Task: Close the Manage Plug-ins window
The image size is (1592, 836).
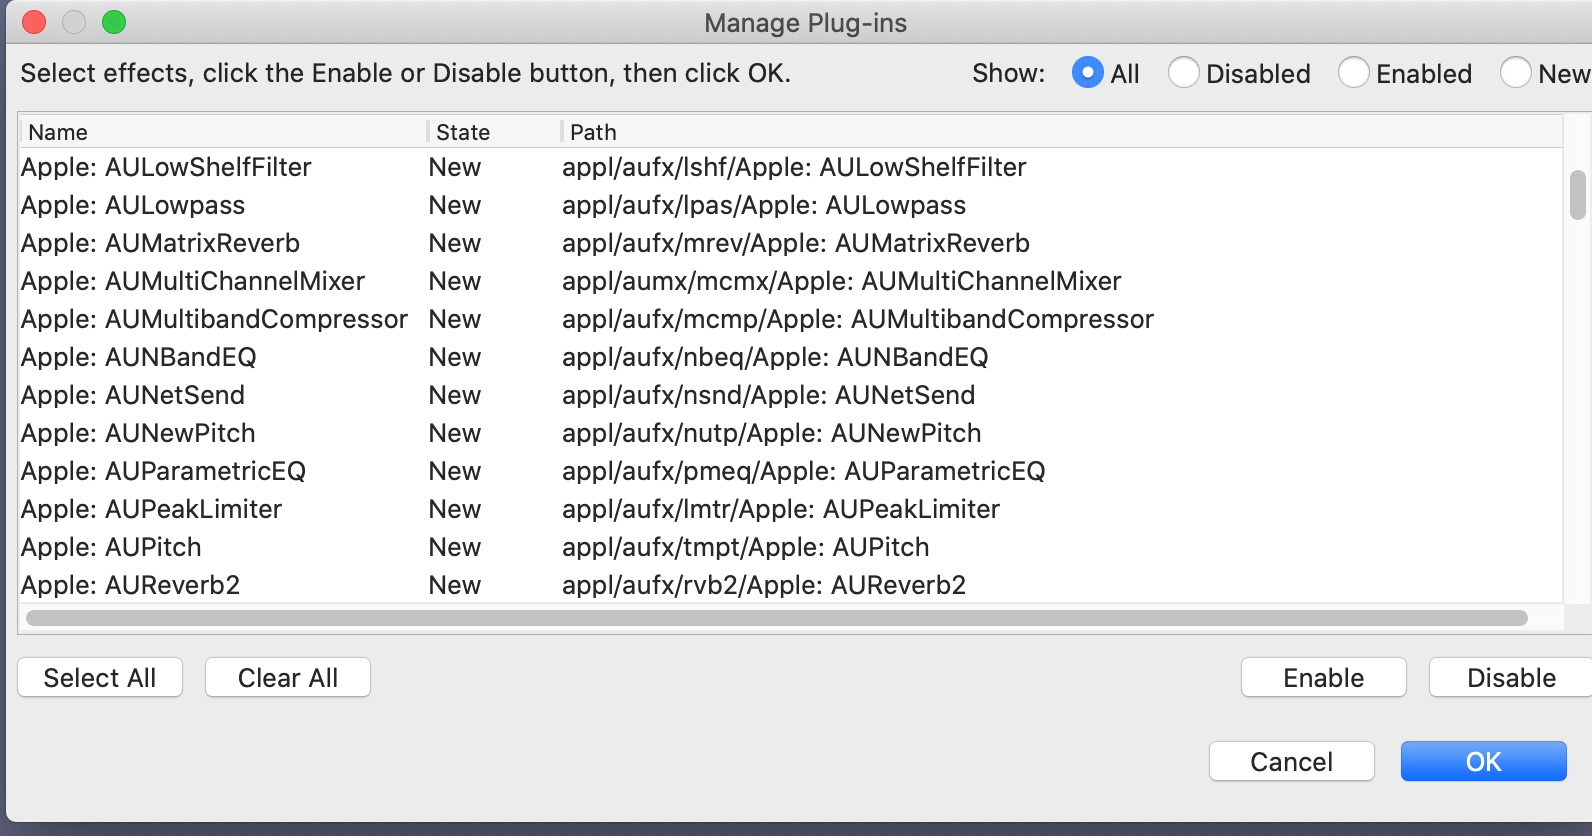Action: (x=34, y=22)
